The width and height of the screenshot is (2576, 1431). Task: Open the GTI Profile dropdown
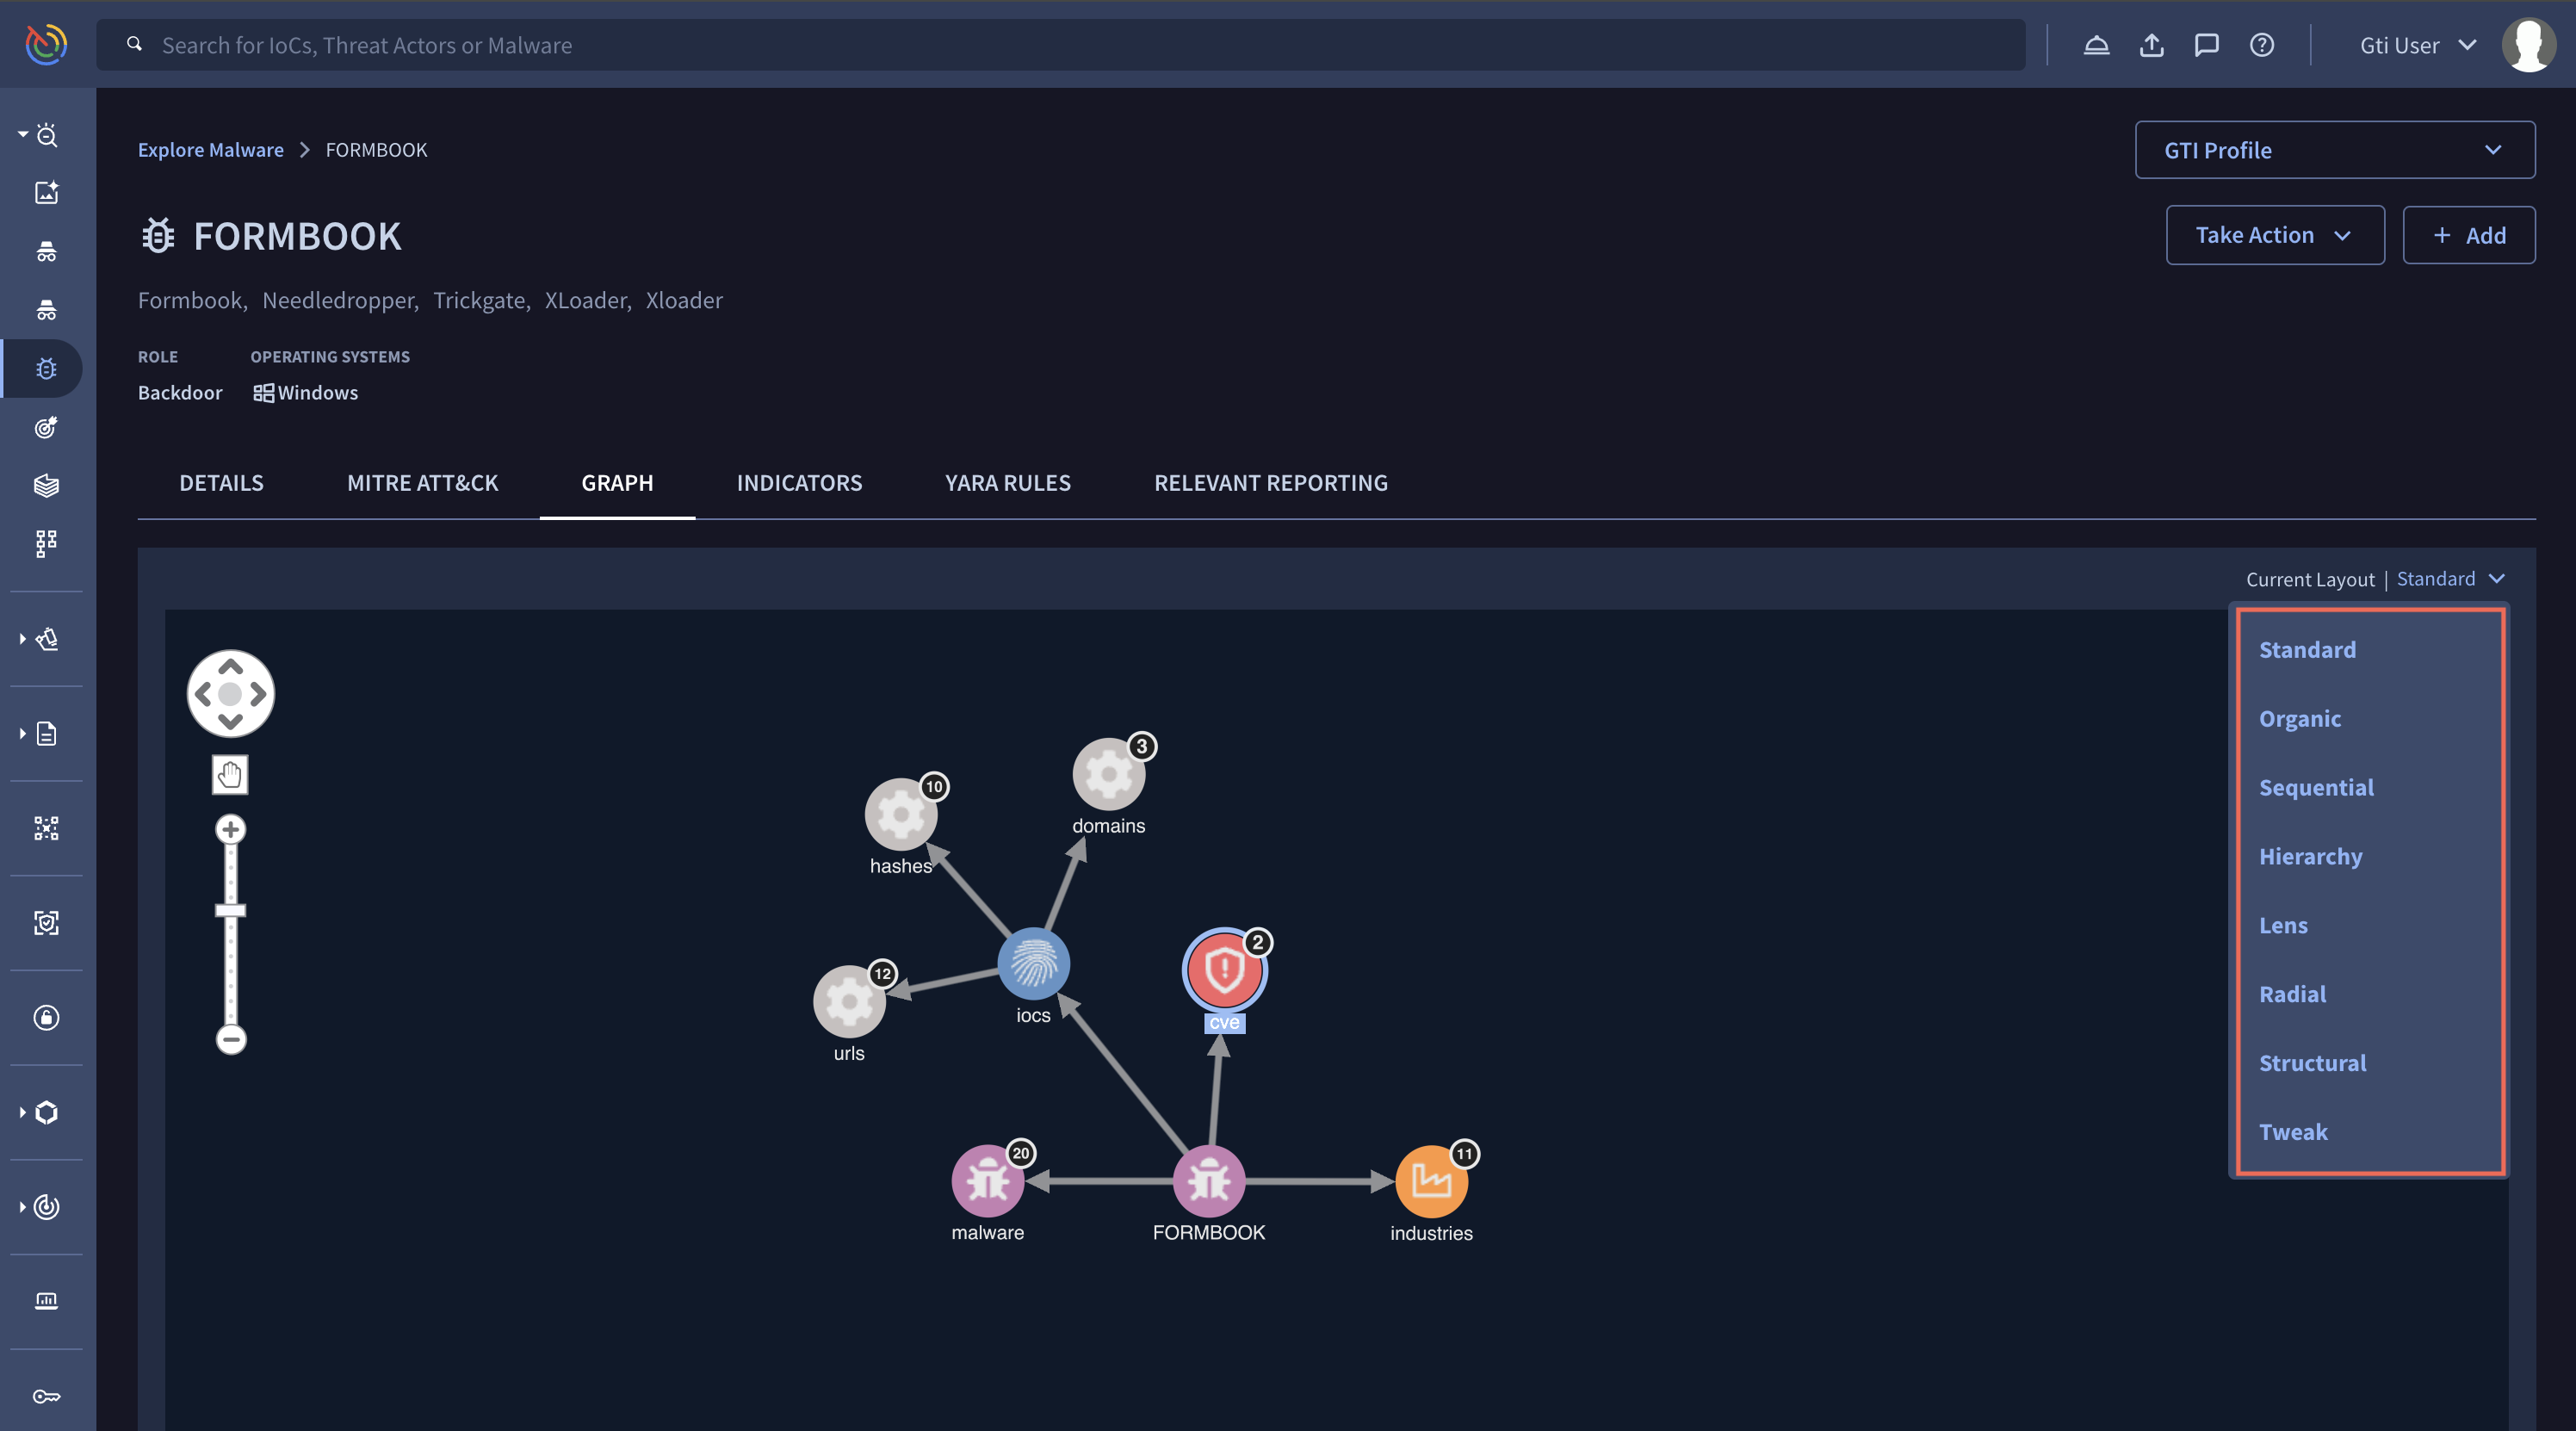point(2334,150)
